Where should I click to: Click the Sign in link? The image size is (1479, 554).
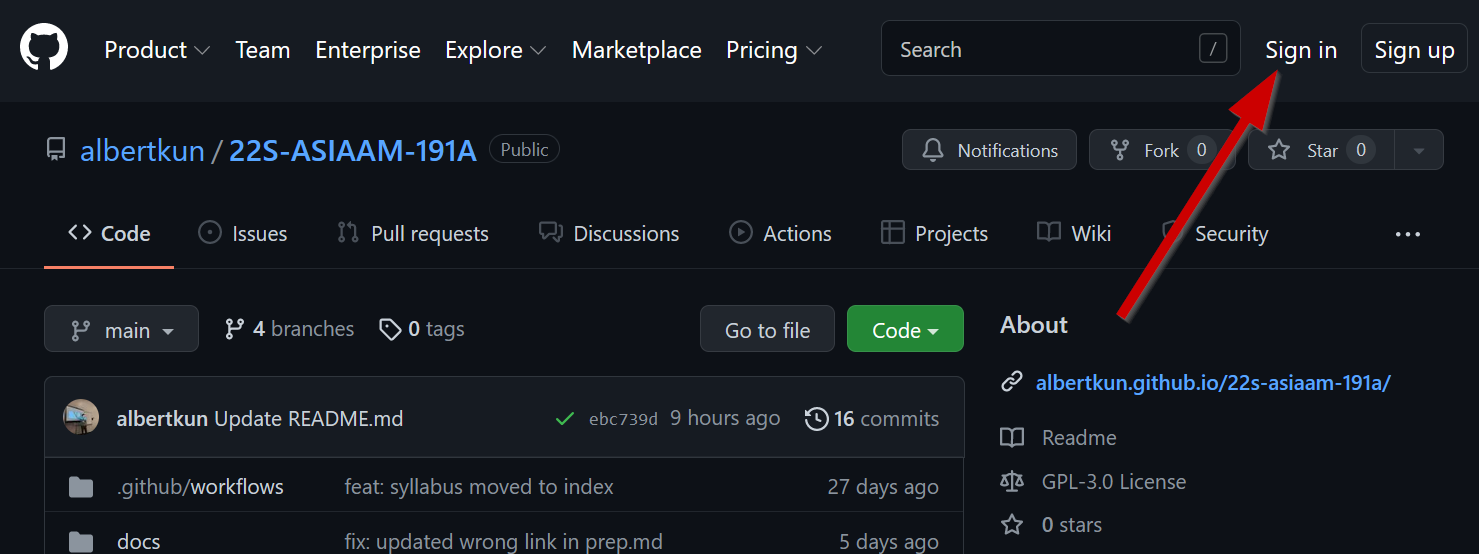click(1300, 50)
